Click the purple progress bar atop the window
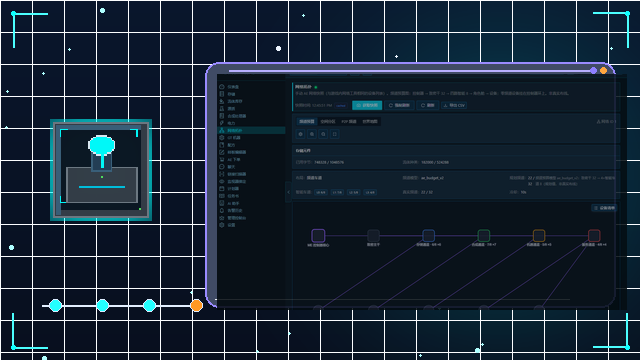 click(410, 71)
